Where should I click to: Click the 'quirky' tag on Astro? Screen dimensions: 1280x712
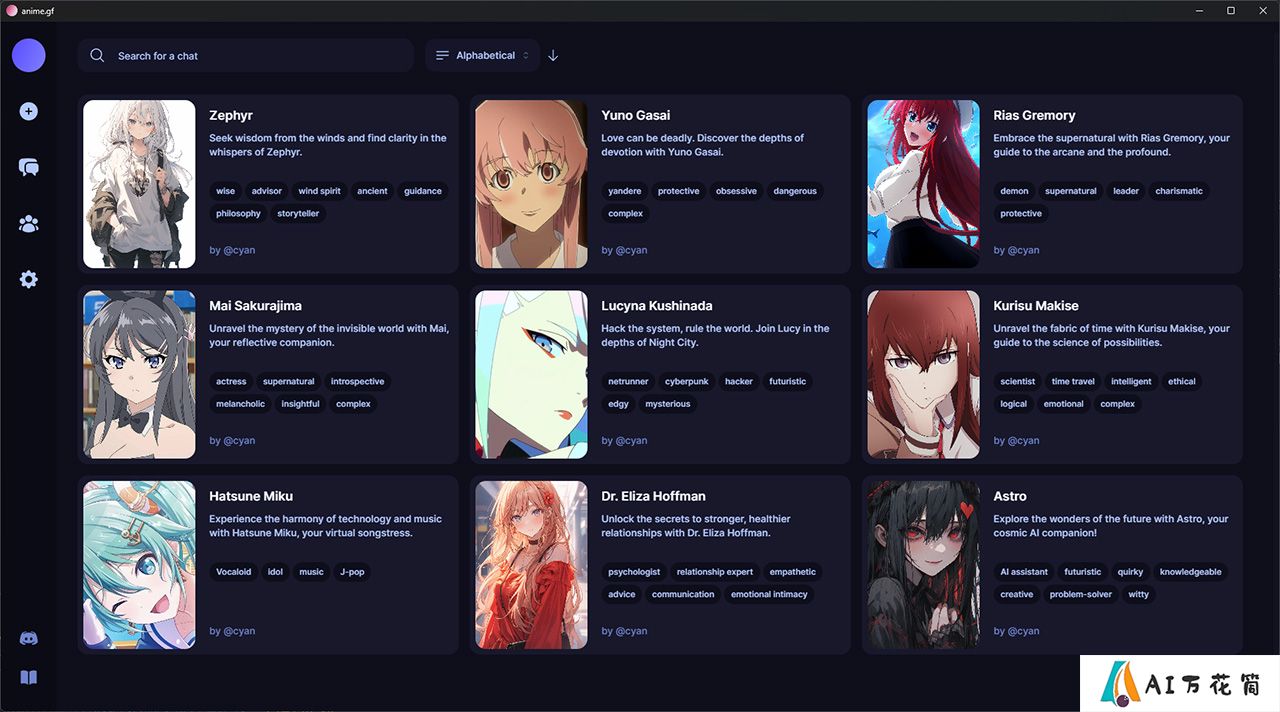(x=1130, y=572)
